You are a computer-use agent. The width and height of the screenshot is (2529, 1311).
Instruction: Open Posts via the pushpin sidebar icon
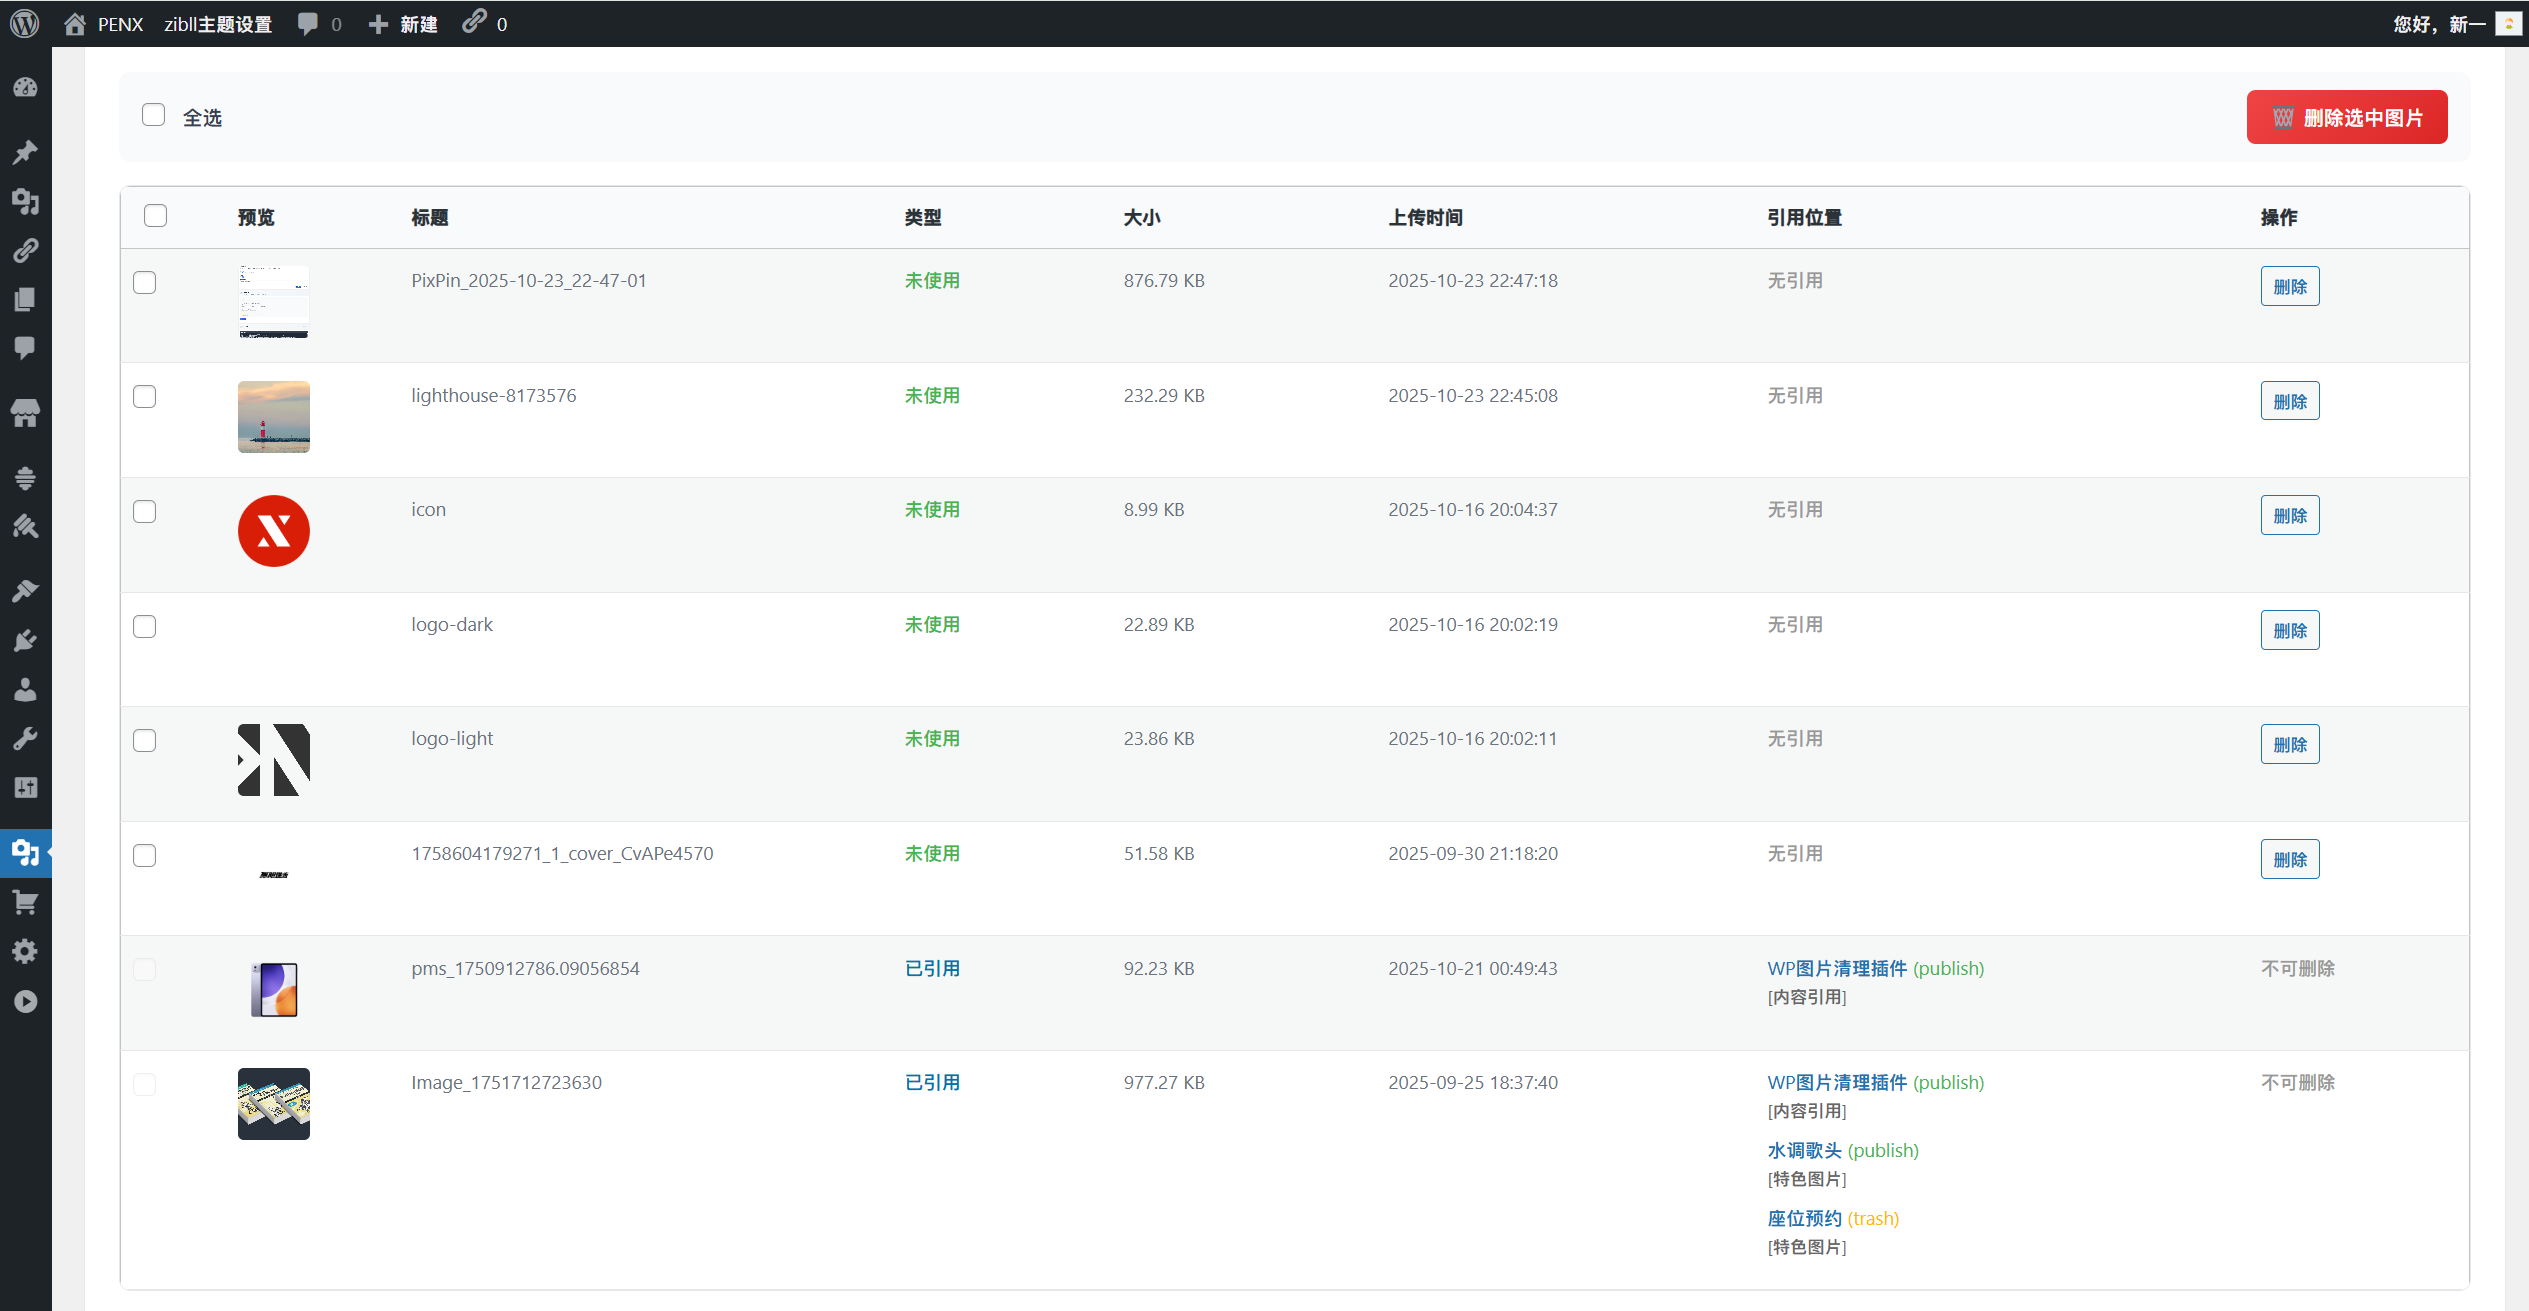tap(25, 152)
